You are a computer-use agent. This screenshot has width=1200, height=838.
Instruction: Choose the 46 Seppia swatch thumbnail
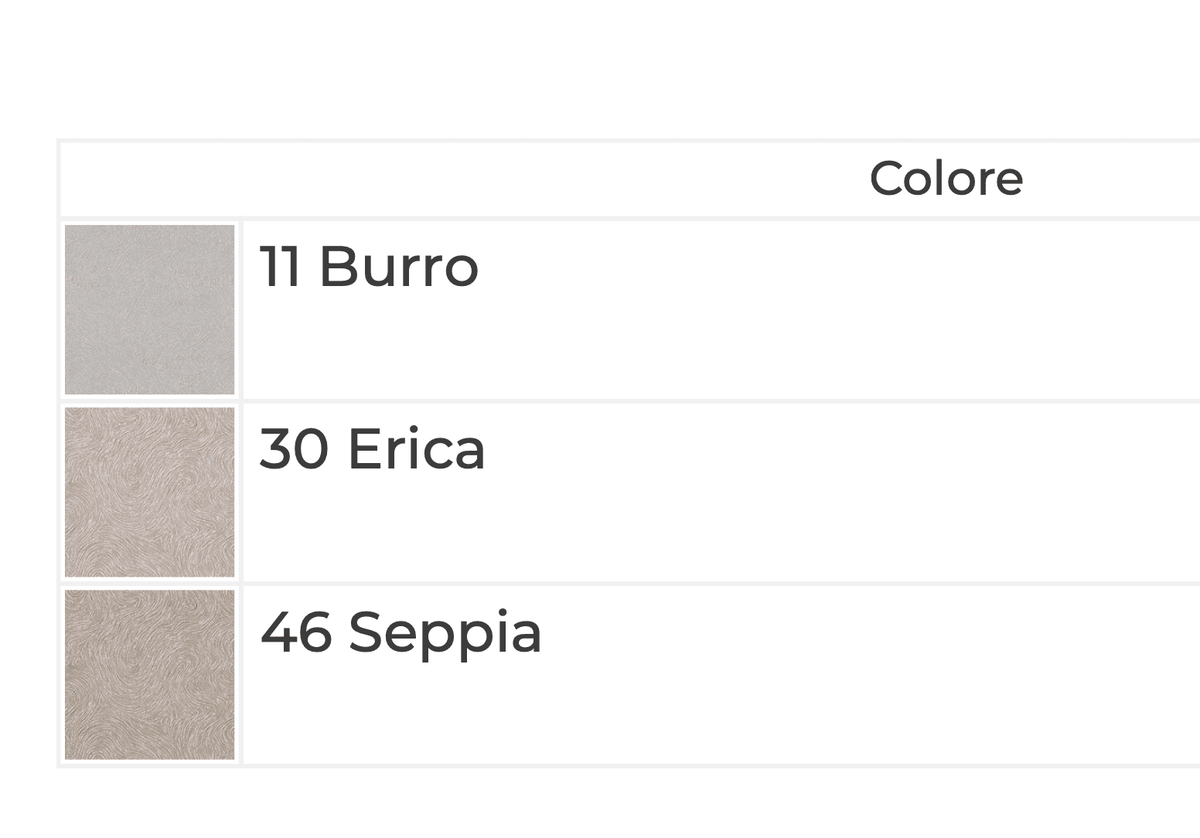pos(150,674)
